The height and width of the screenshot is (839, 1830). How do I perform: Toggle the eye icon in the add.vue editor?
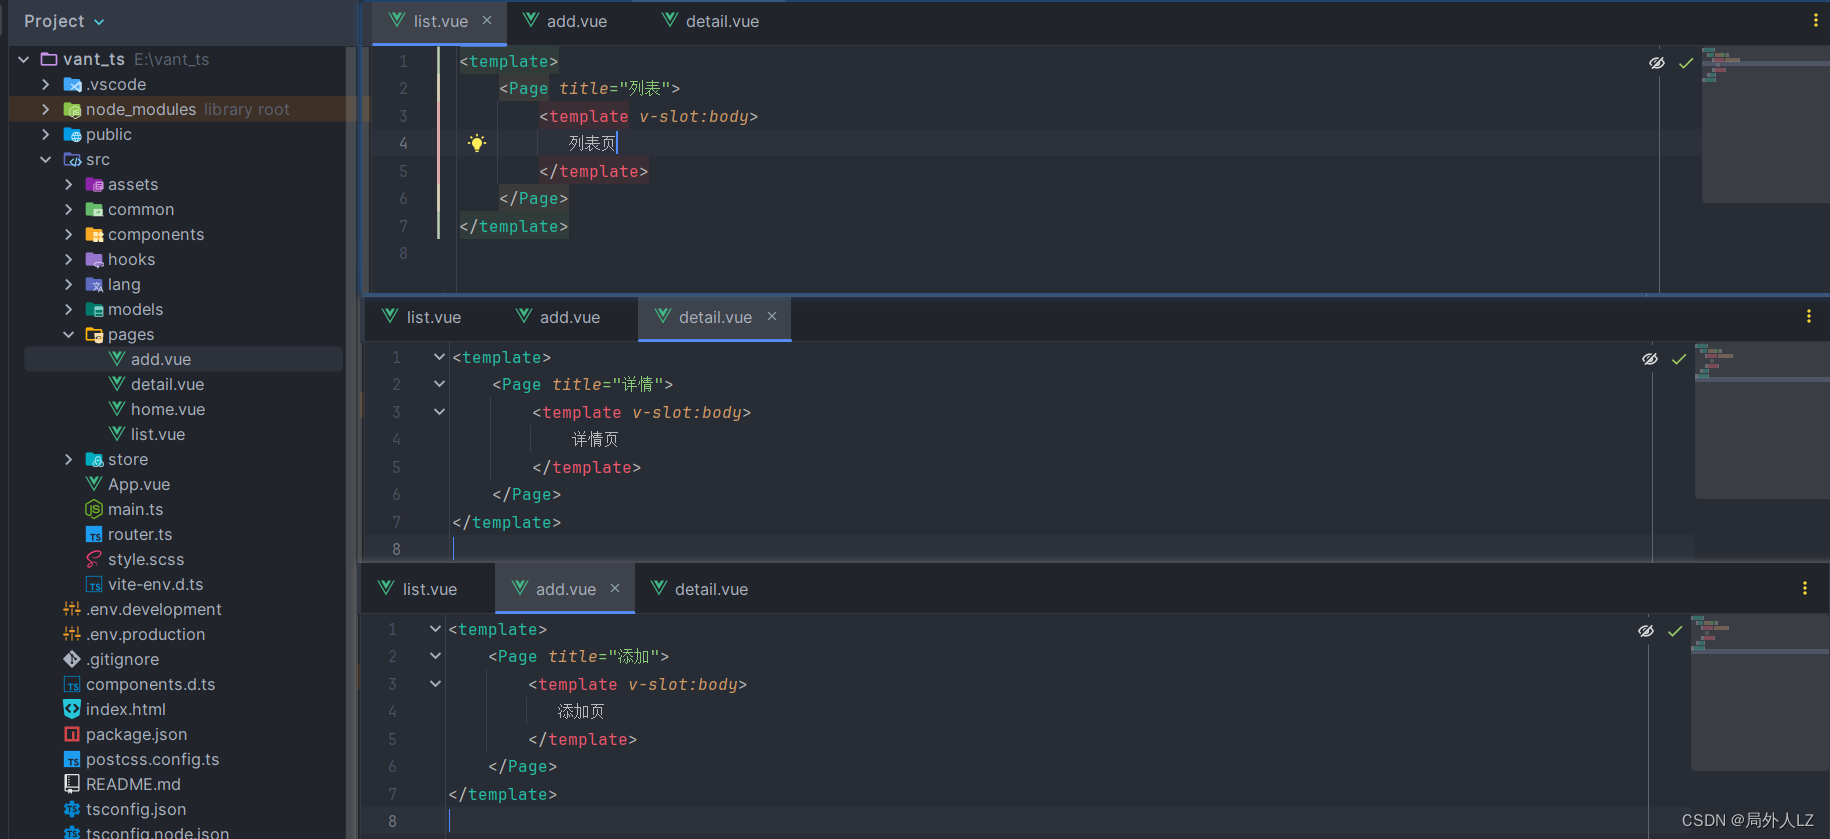click(x=1646, y=631)
